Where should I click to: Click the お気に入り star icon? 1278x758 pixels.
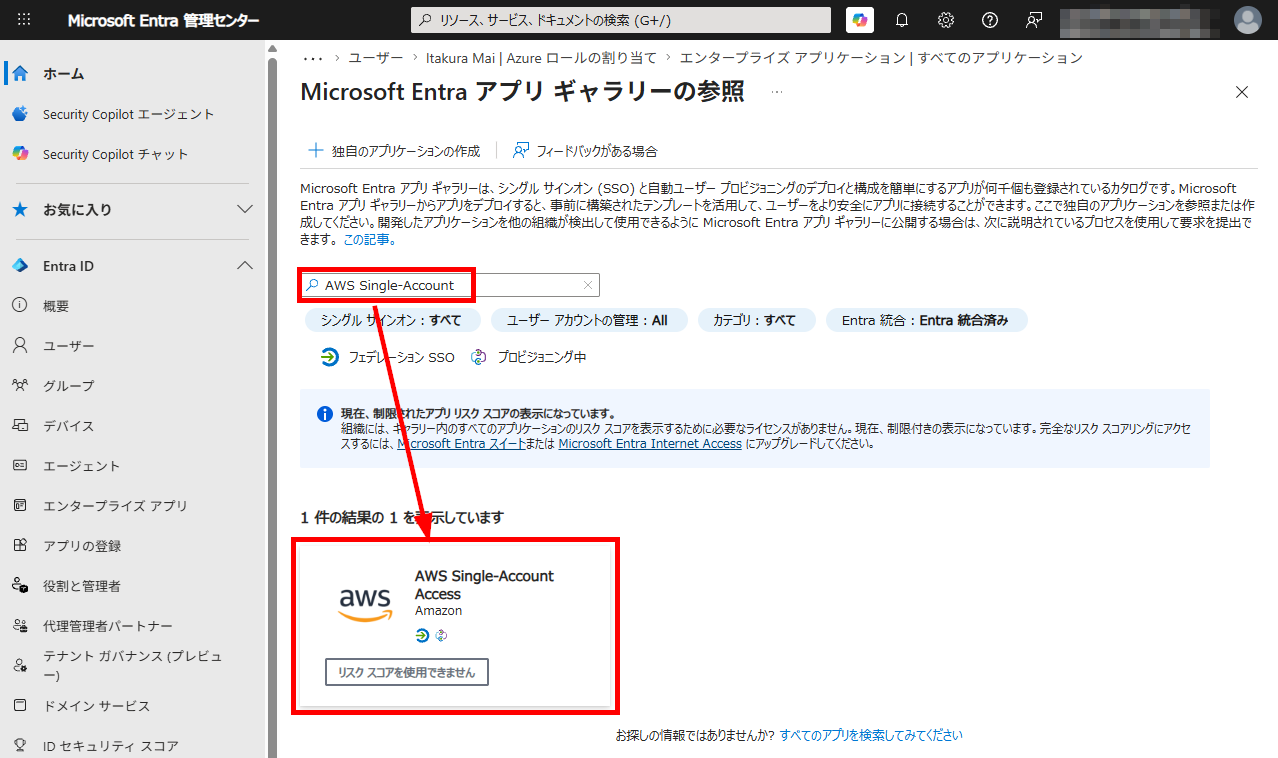20,210
